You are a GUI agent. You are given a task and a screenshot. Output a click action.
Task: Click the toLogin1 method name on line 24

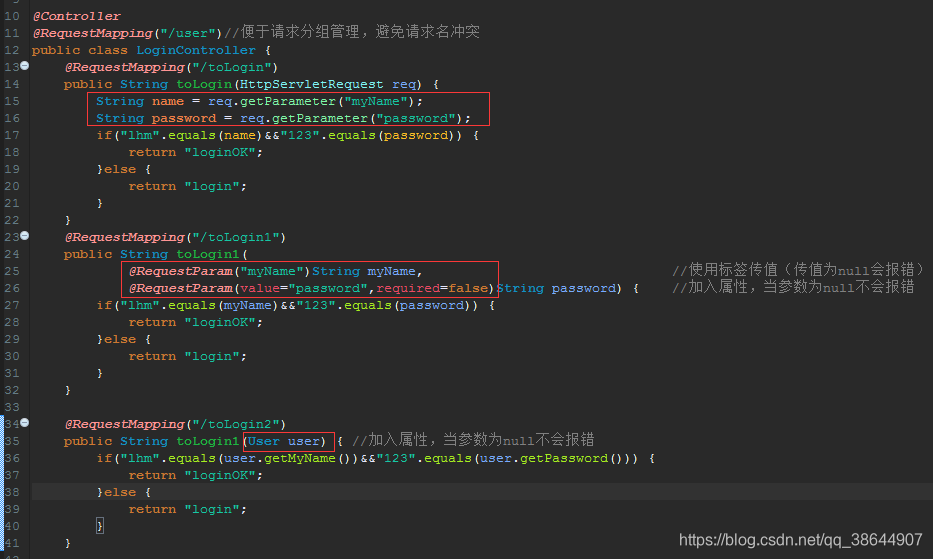pos(208,254)
